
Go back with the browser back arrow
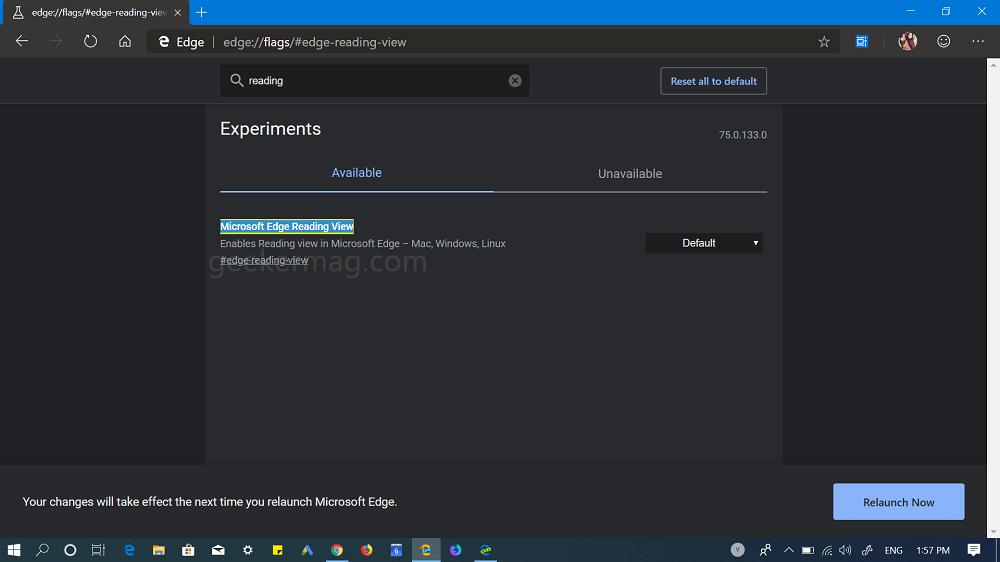click(x=22, y=41)
